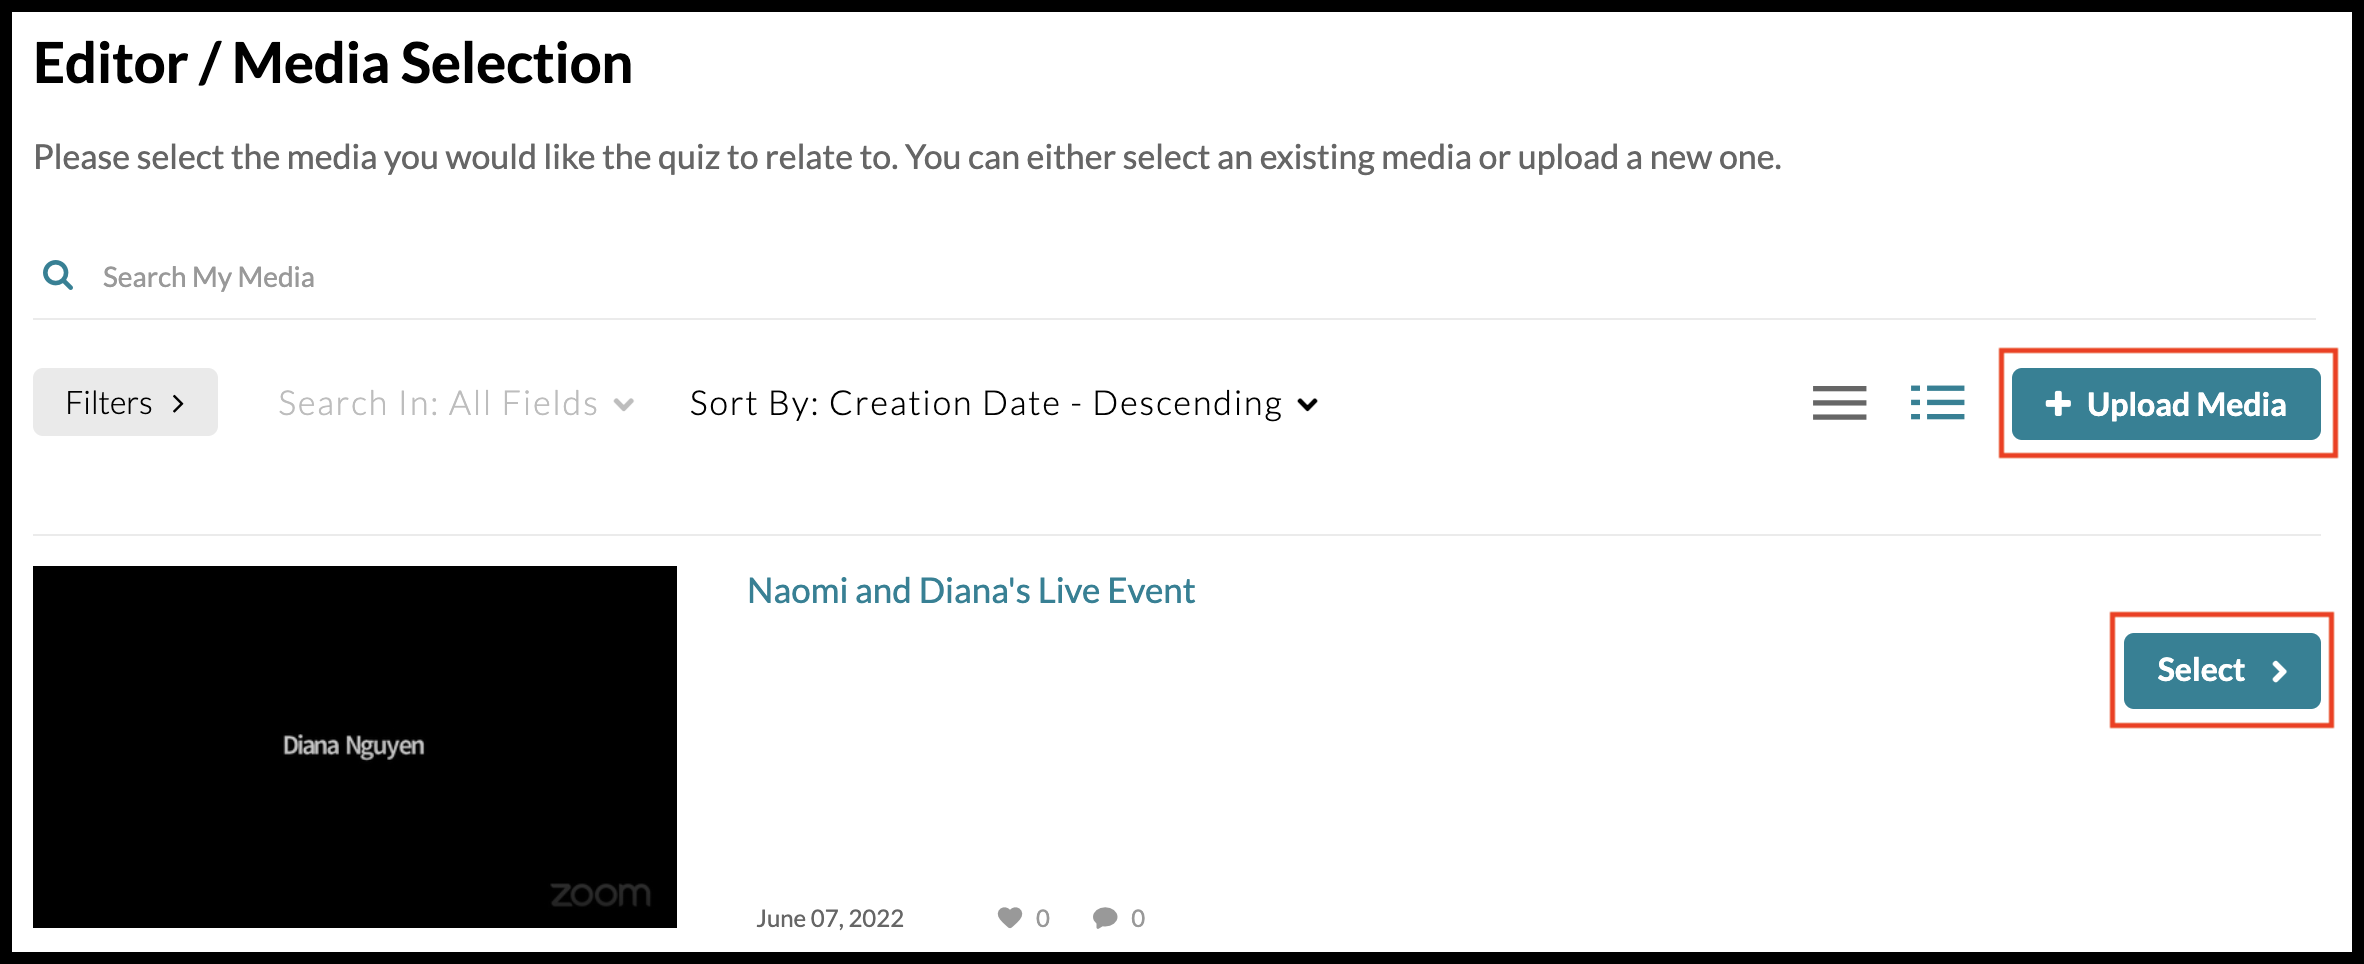Click the June 07, 2022 date
Screen dimensions: 2364x964
829,918
